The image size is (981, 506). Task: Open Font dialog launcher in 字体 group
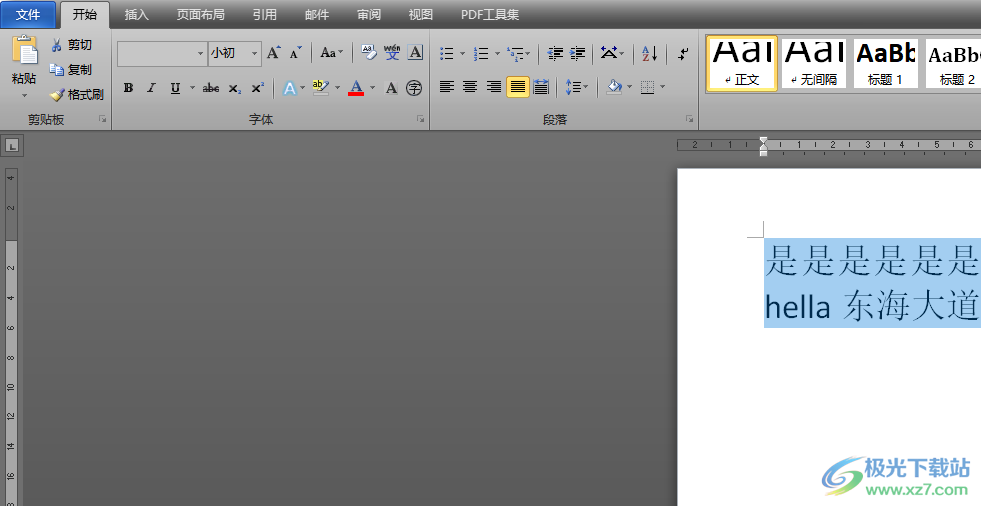tap(420, 119)
